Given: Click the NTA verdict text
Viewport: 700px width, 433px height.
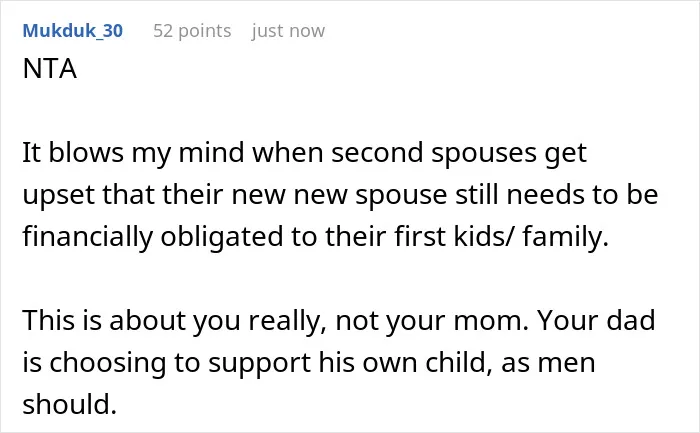Looking at the screenshot, I should [50, 69].
